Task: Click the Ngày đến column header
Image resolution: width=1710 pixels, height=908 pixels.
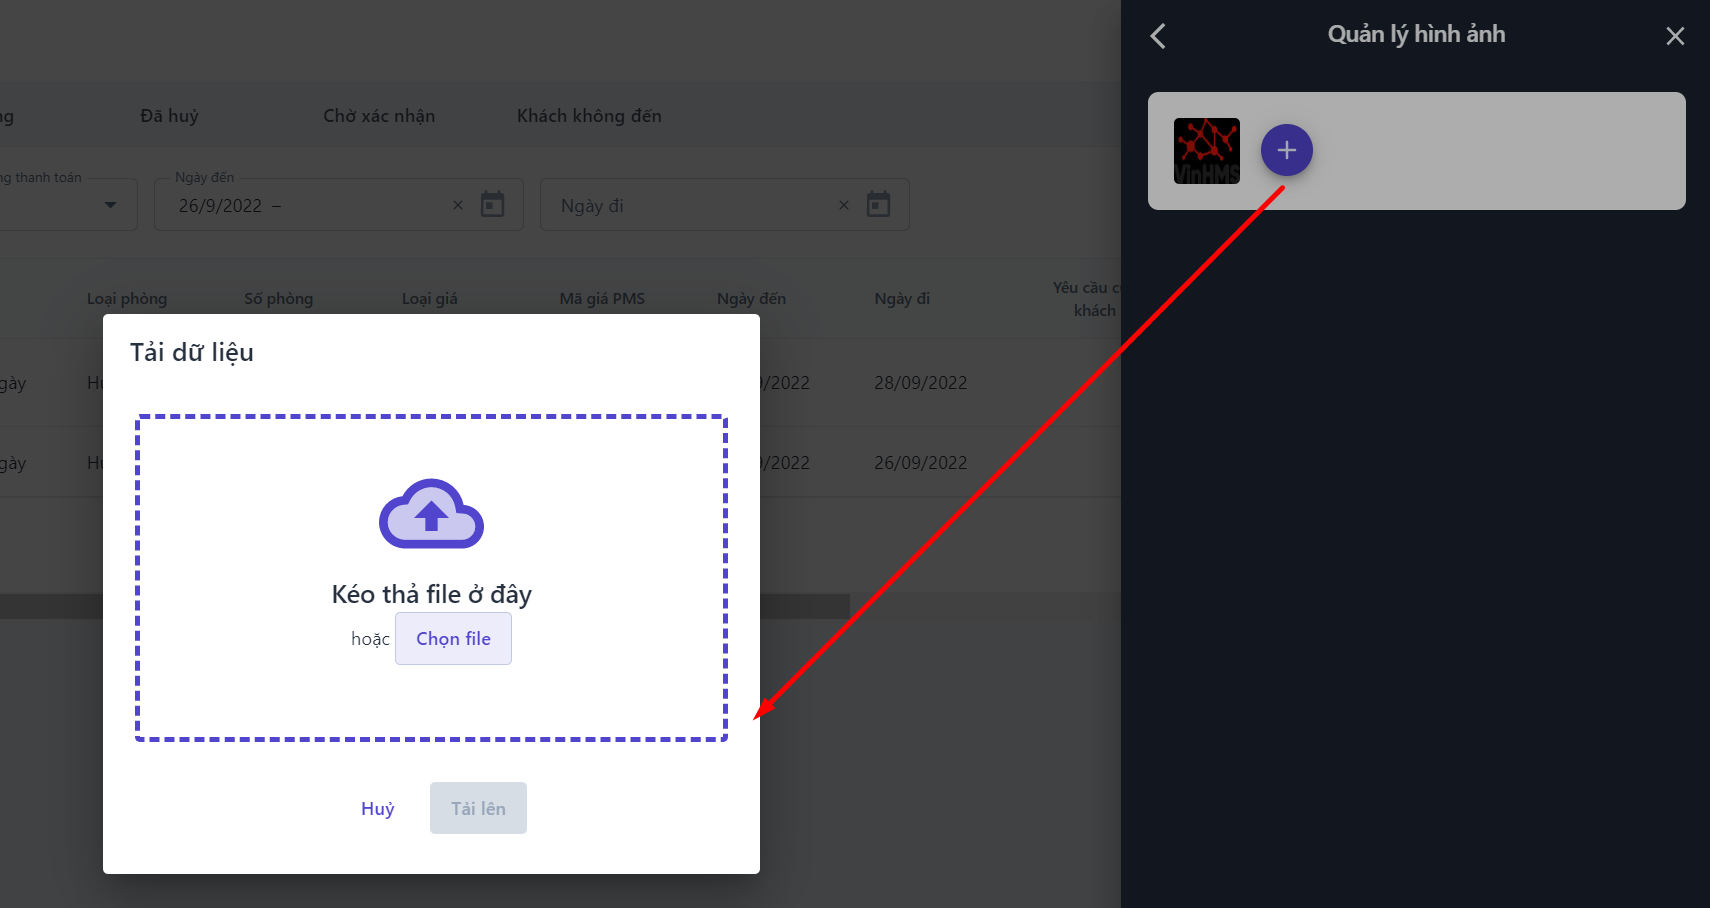Action: 751,299
